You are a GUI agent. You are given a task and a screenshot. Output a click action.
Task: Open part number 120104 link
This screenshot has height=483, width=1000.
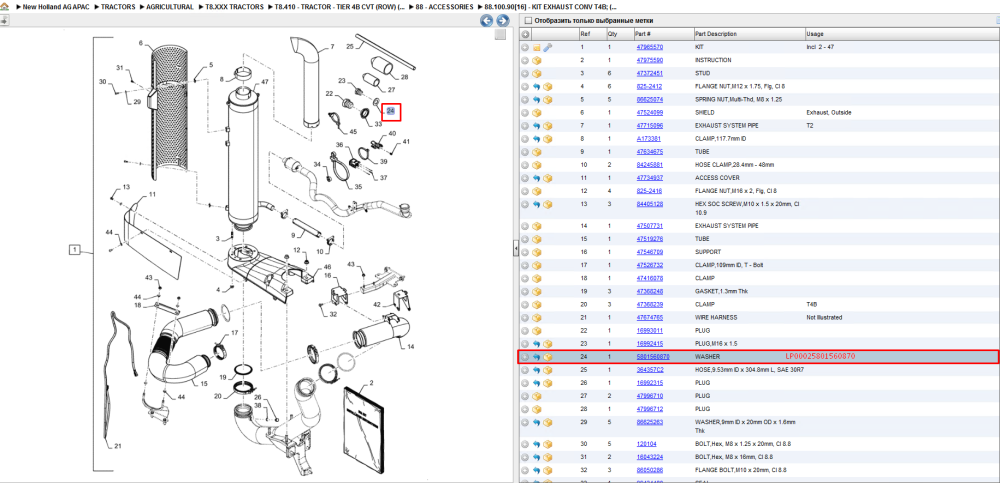click(645, 444)
